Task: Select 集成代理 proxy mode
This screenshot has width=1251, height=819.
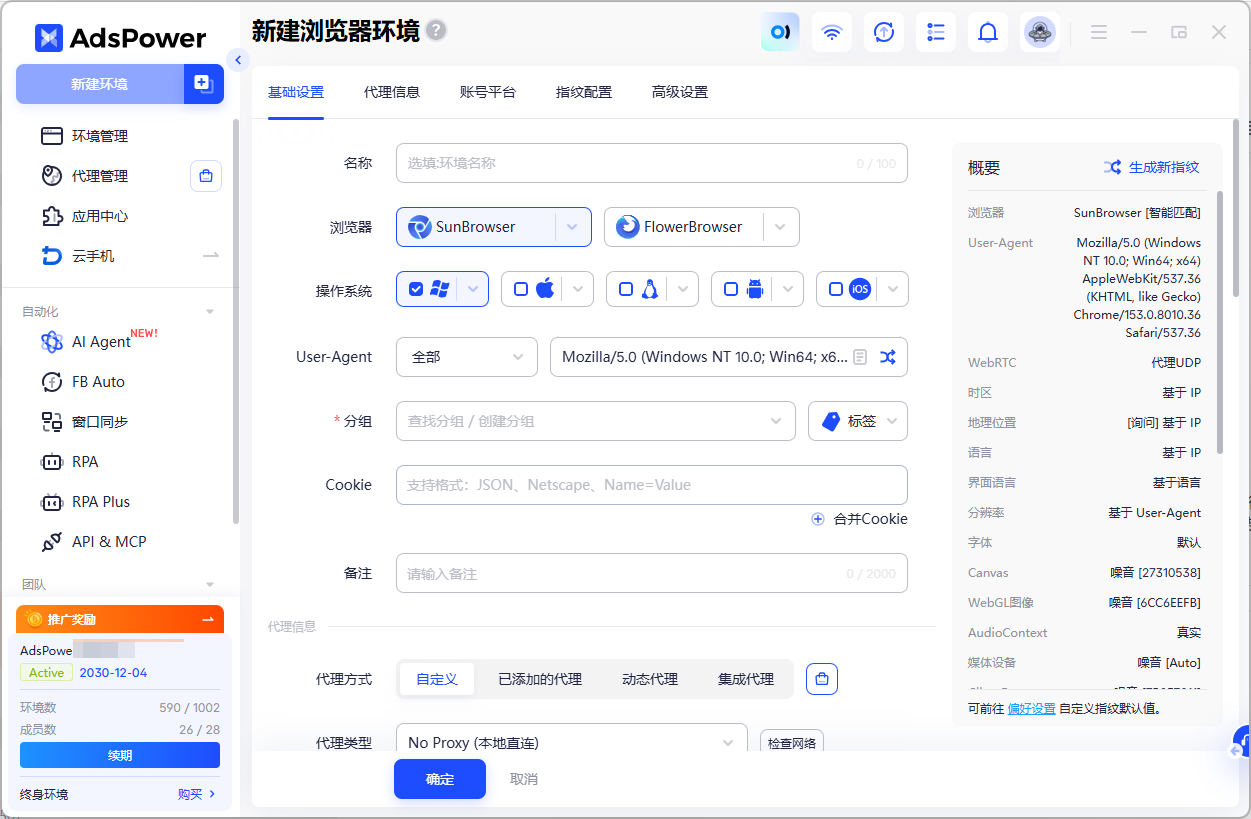Action: (x=746, y=679)
